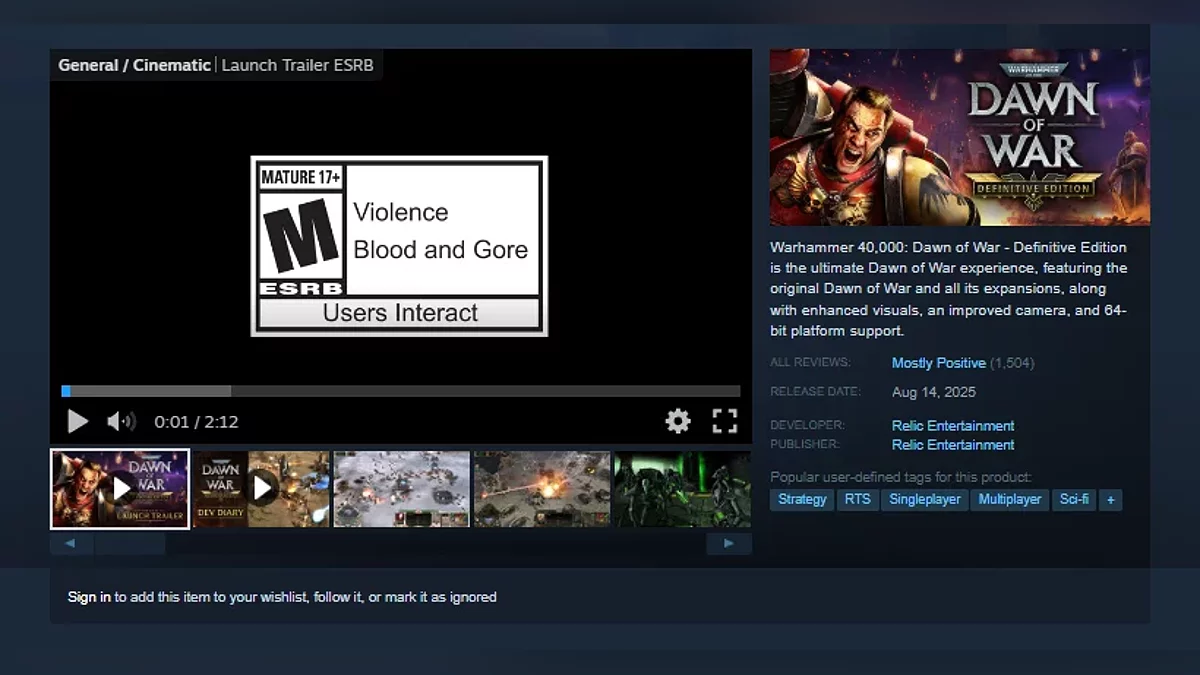The image size is (1200, 675).
Task: Select the Dev Diary video thumbnail
Action: 261,489
